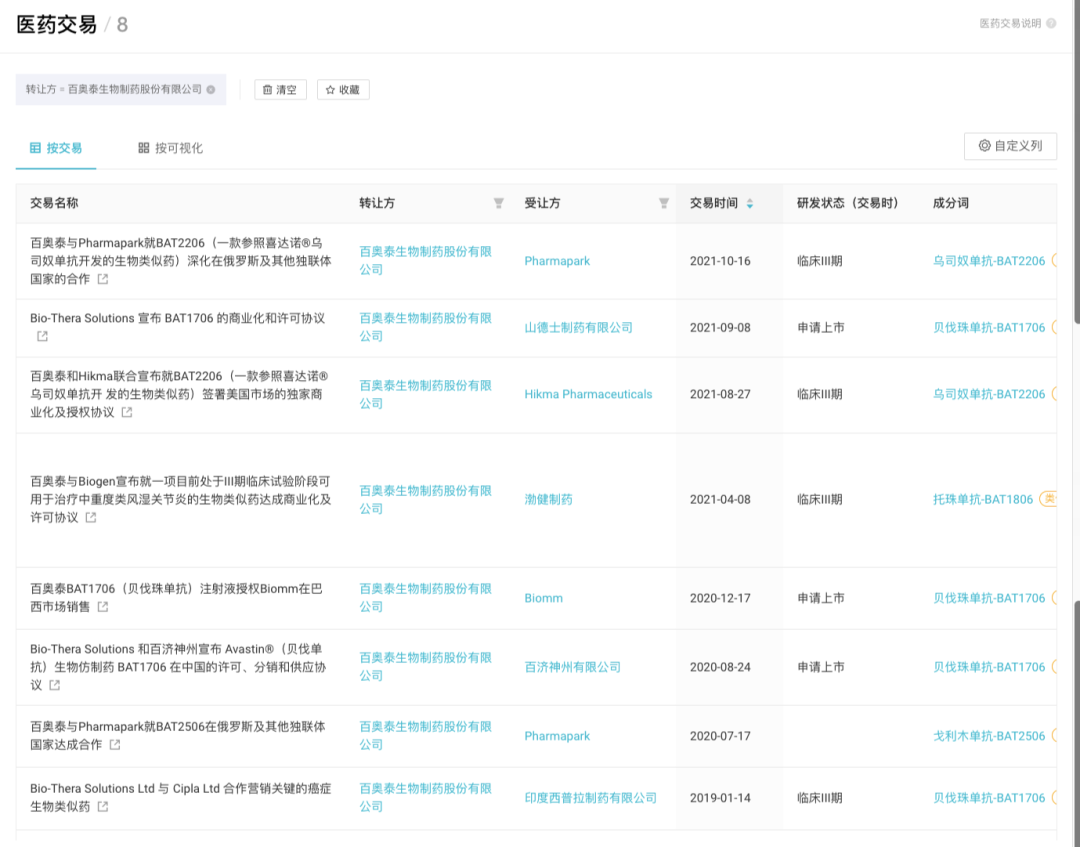Open 百奥泰 transferor link in 2019-01-14 row
This screenshot has height=847, width=1080.
tap(426, 797)
